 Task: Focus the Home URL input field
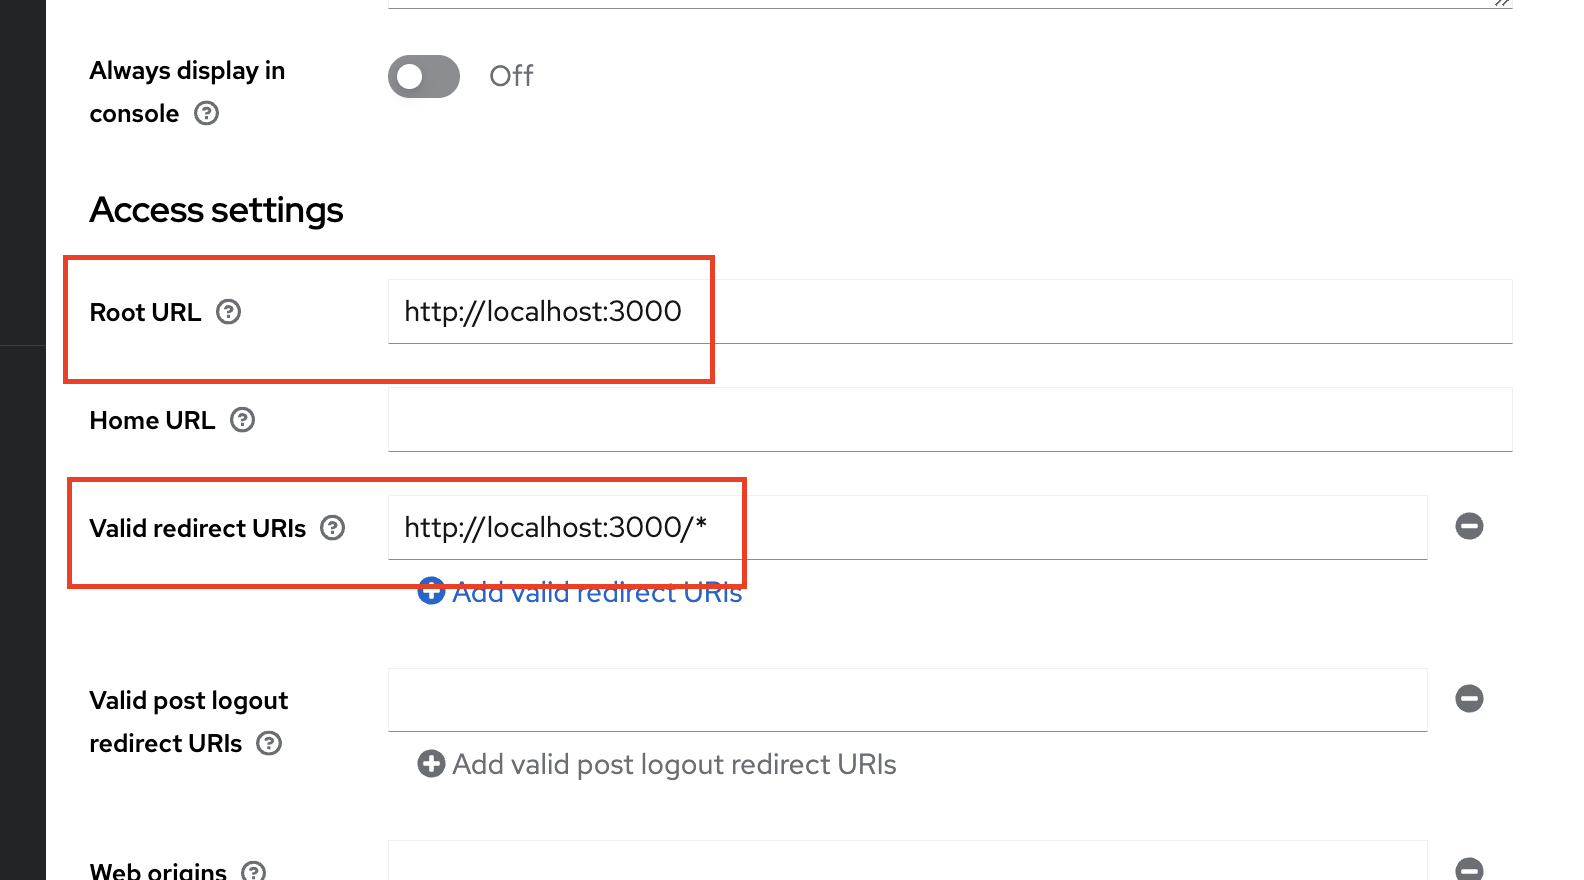950,420
